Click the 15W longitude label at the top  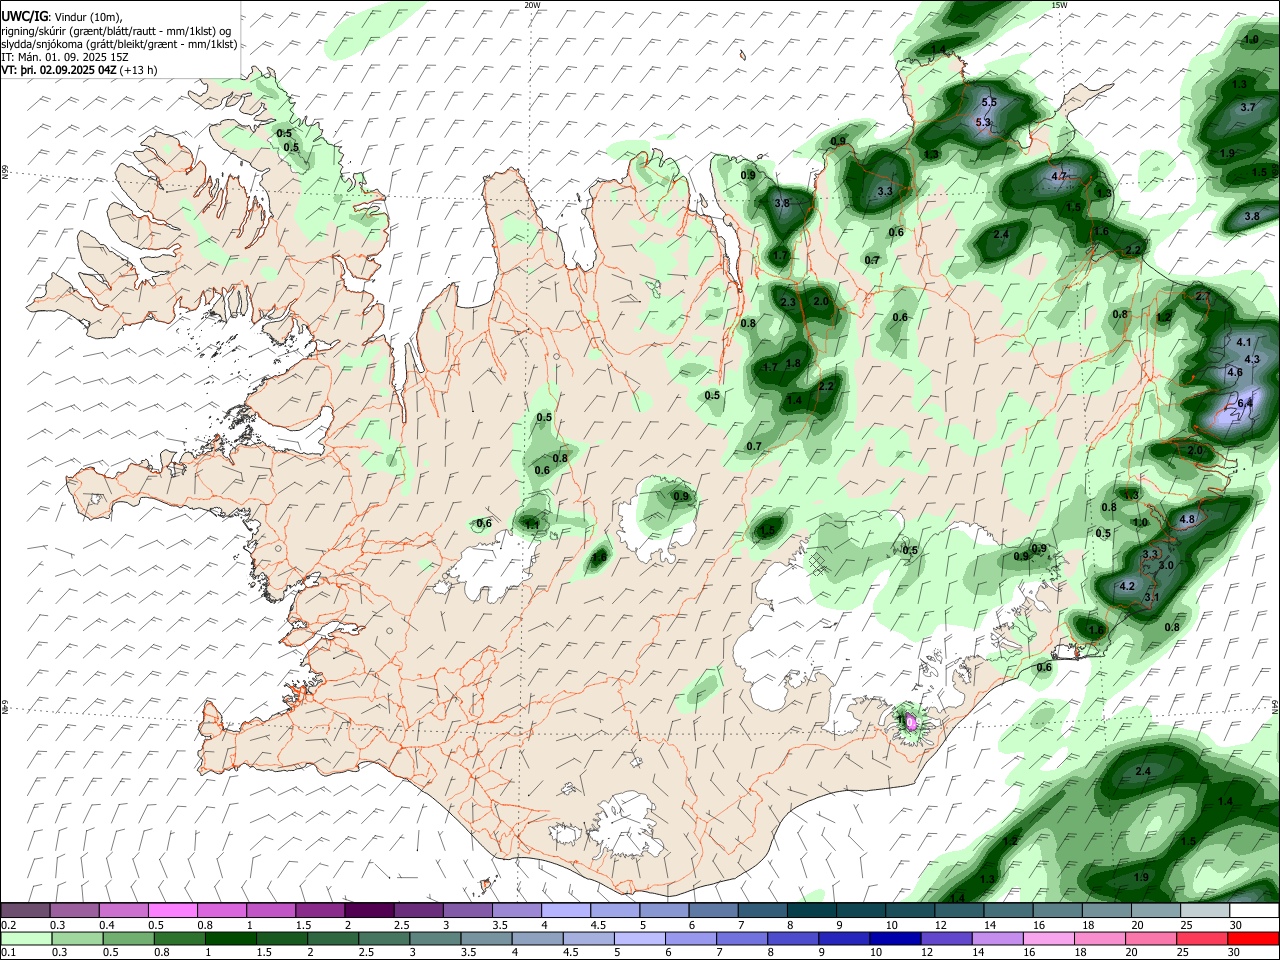(1059, 5)
